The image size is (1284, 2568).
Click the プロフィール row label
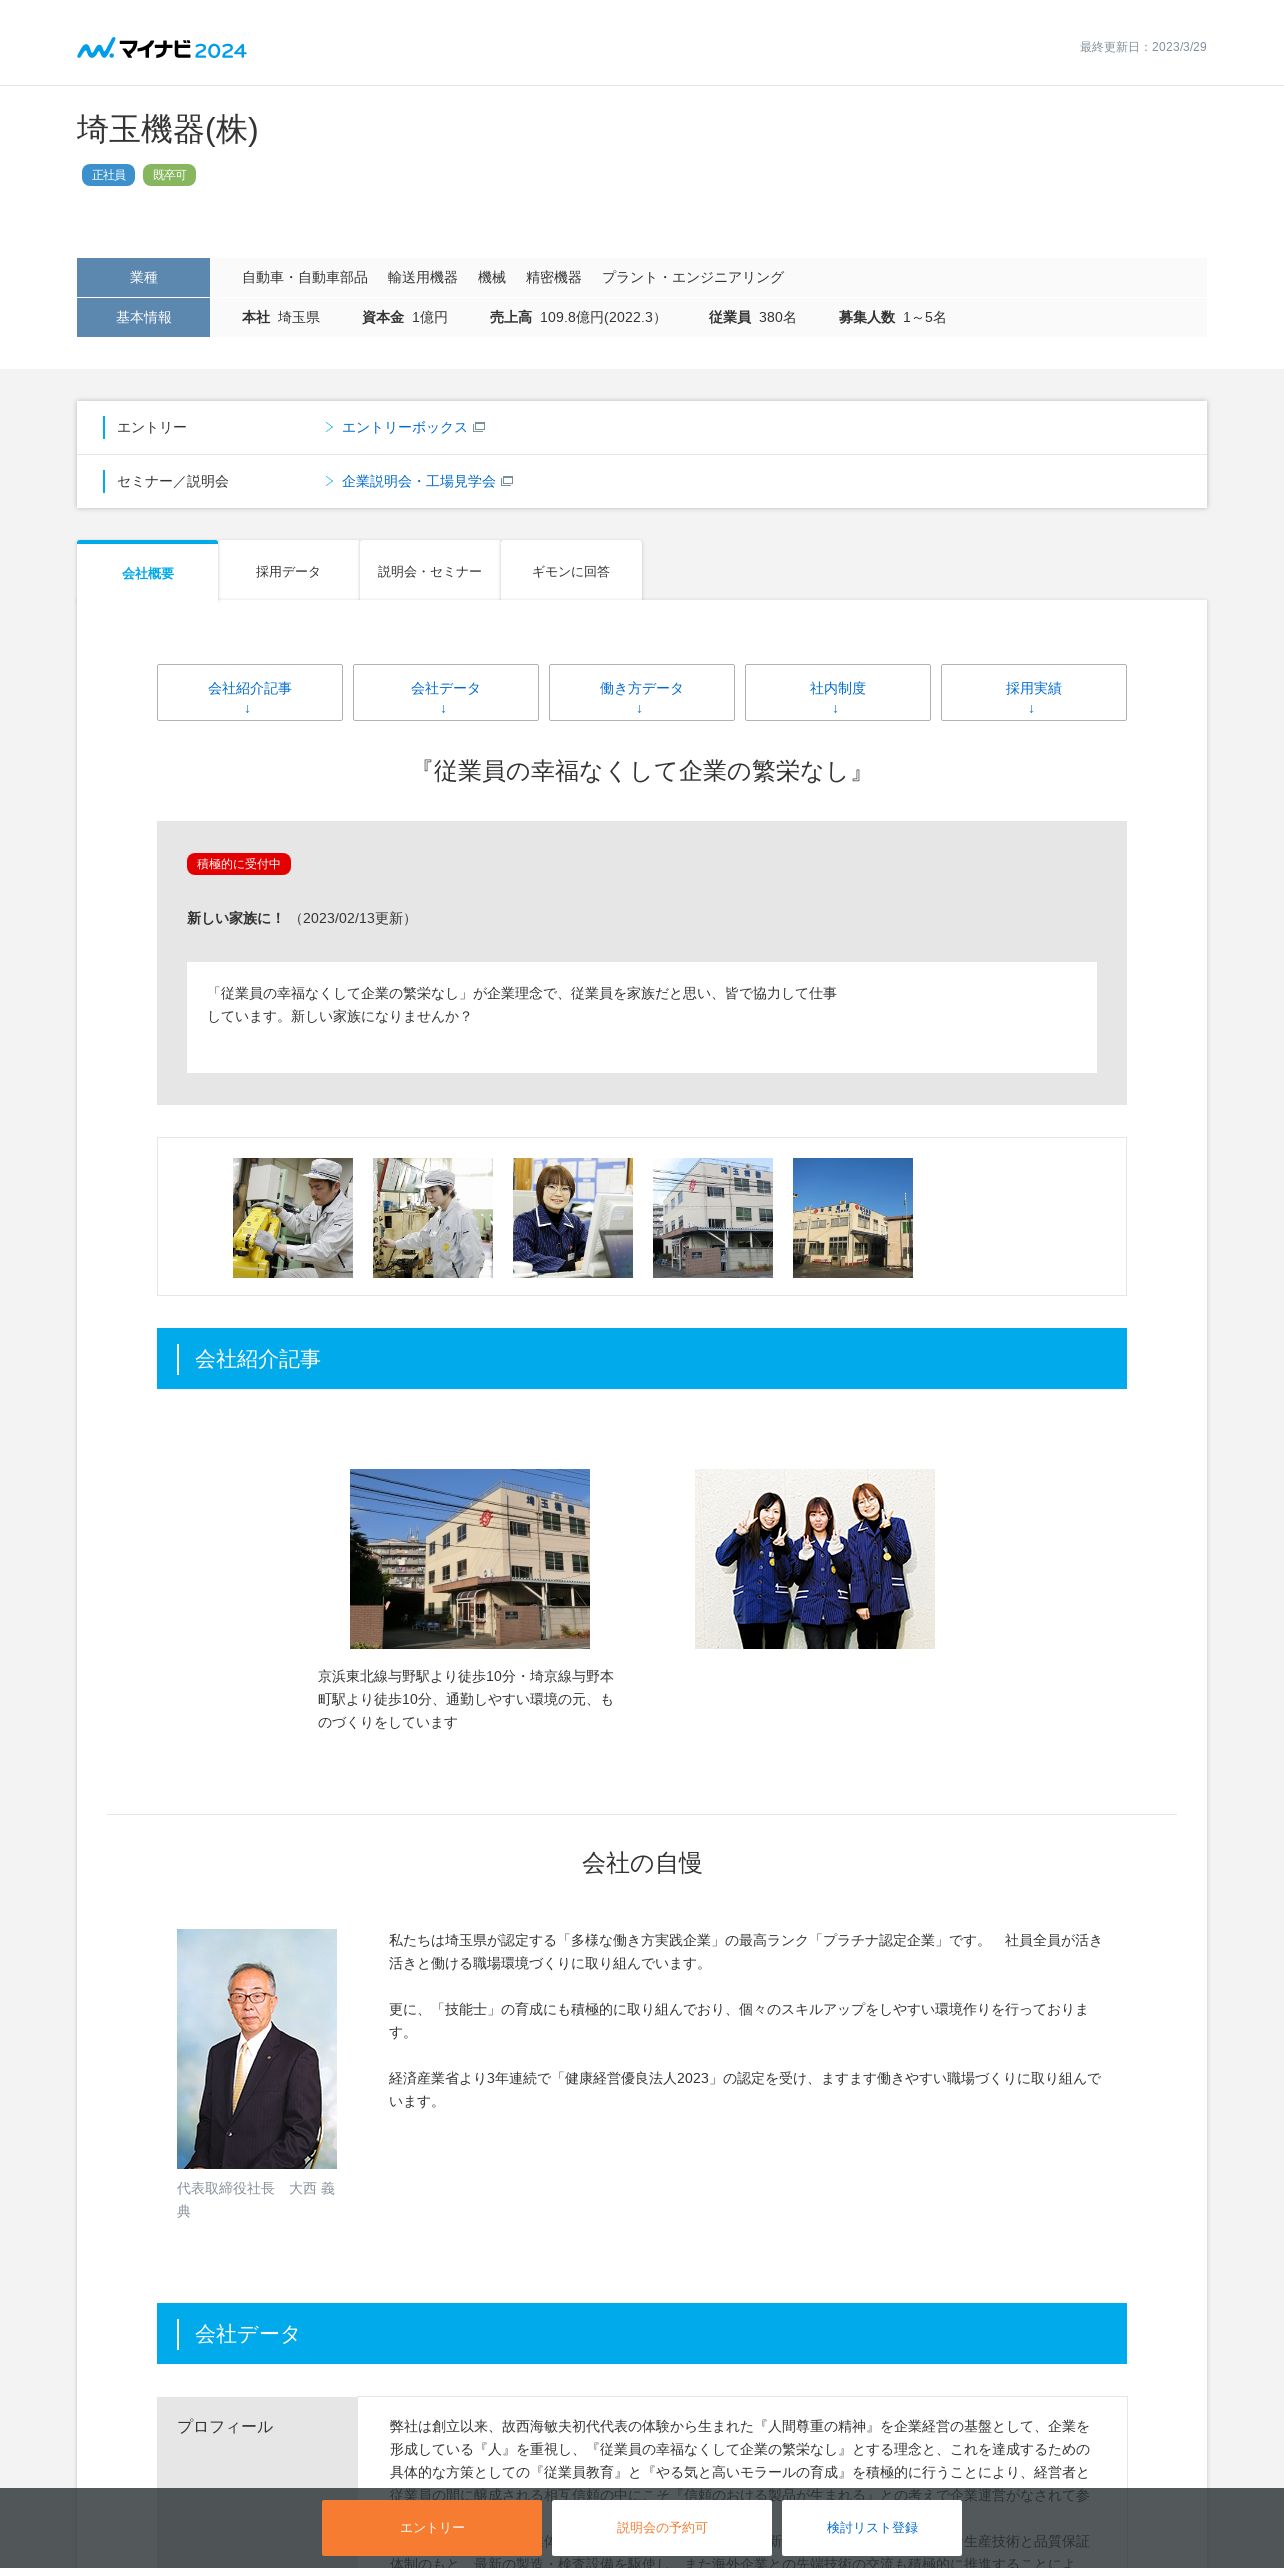click(225, 2426)
